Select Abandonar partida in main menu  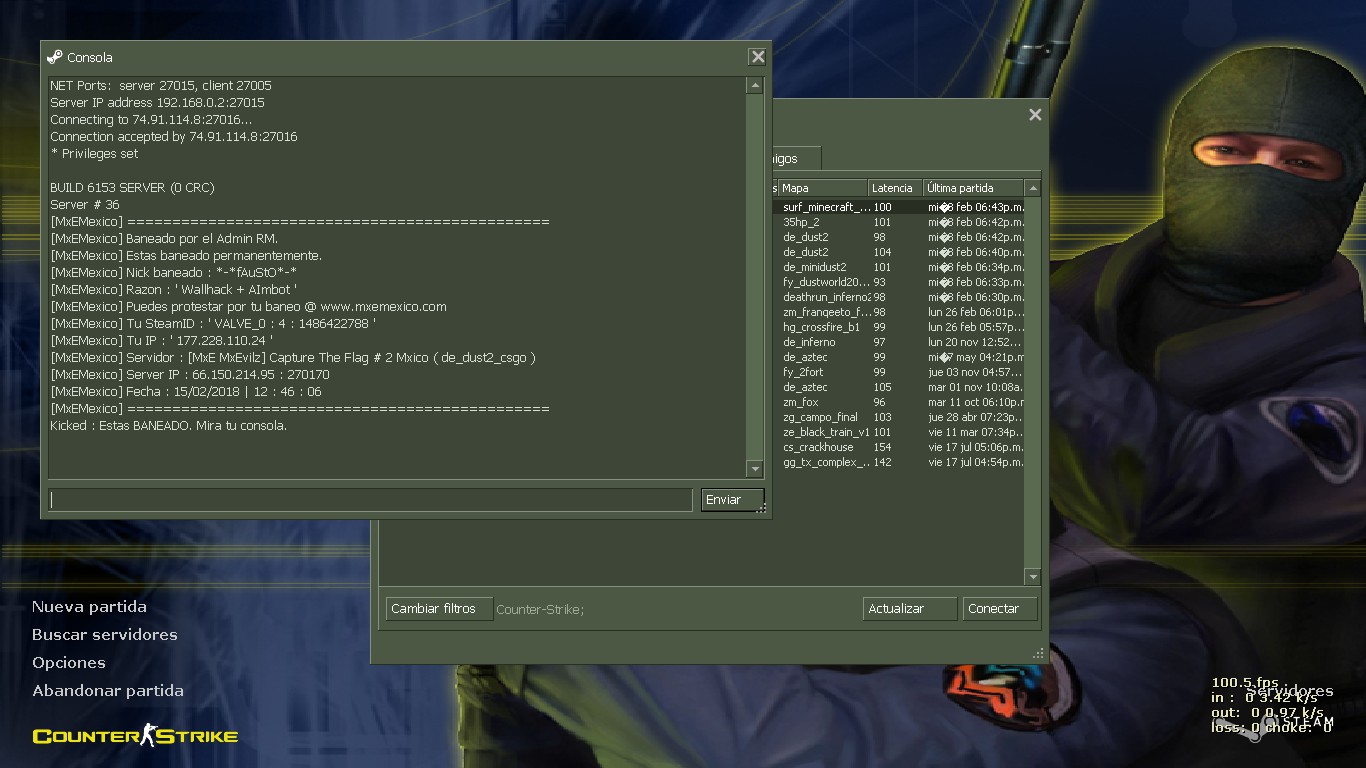[x=108, y=691]
